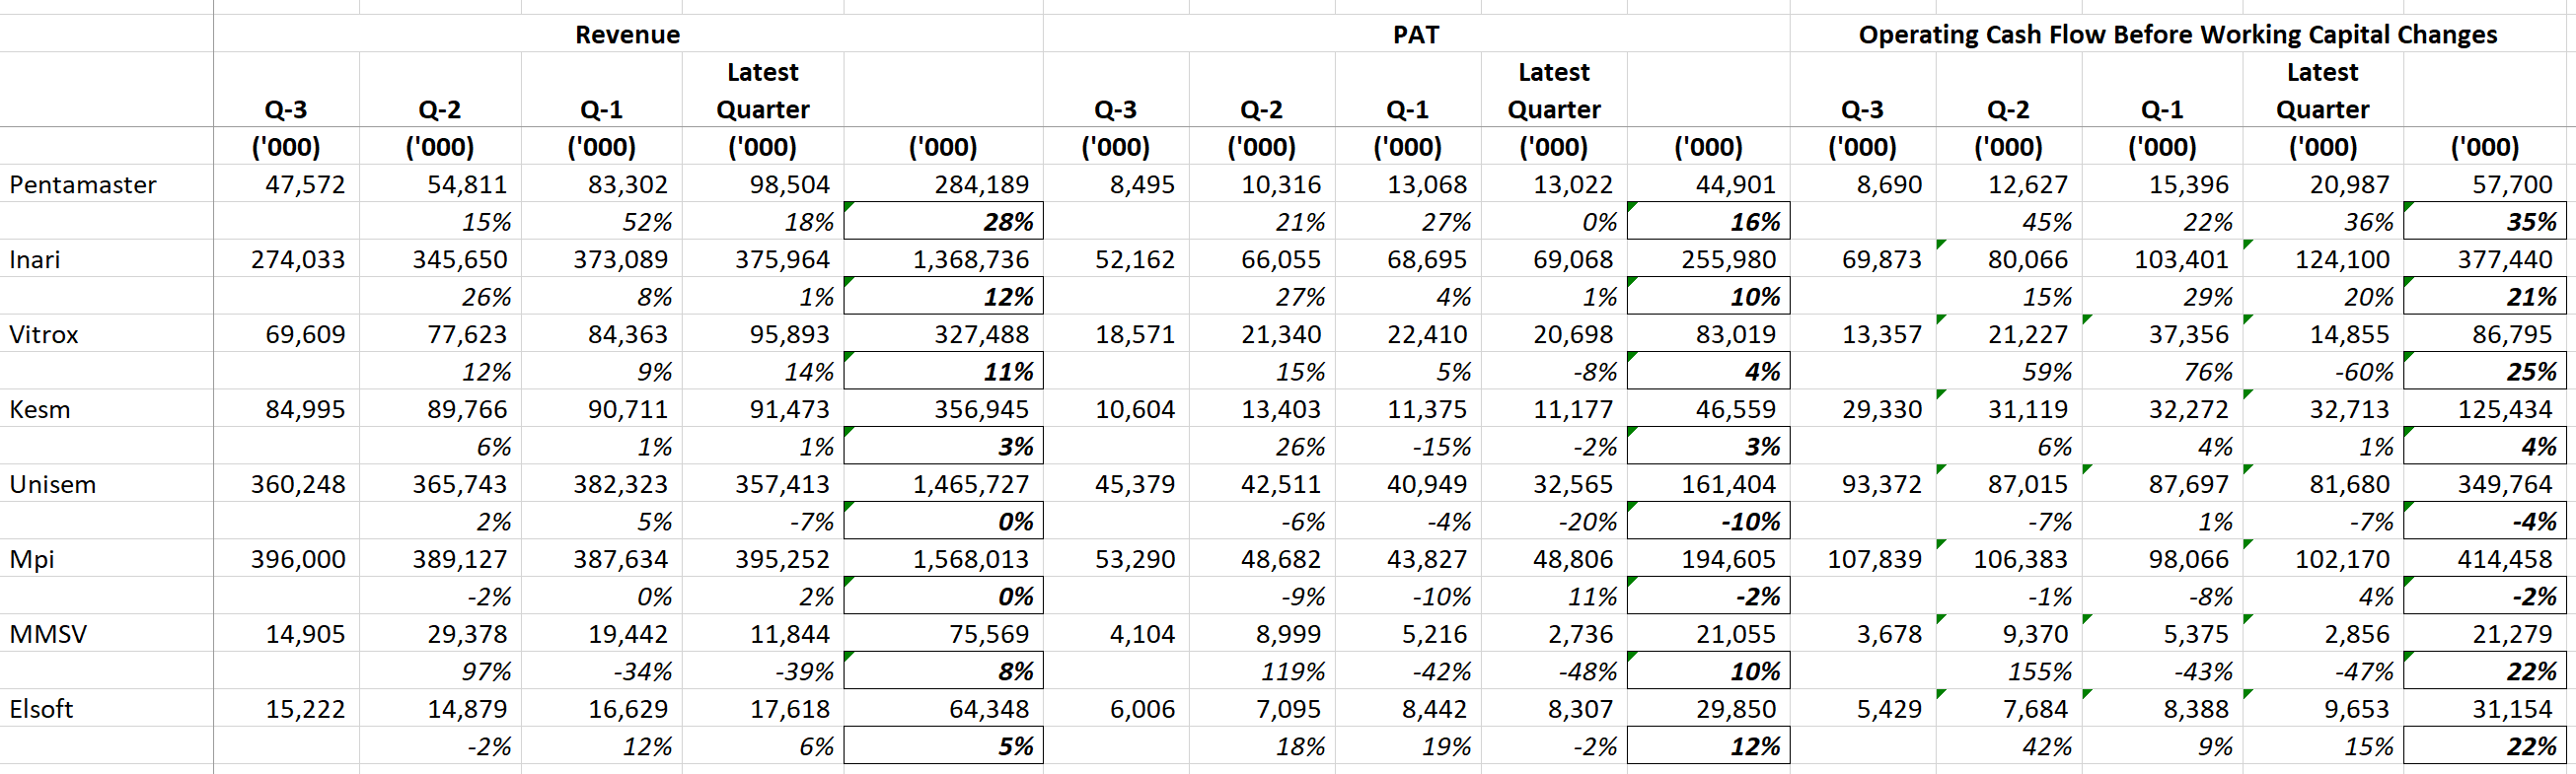Select Elsoft PAT total 29,850
The height and width of the screenshot is (774, 2576).
(x=1735, y=710)
